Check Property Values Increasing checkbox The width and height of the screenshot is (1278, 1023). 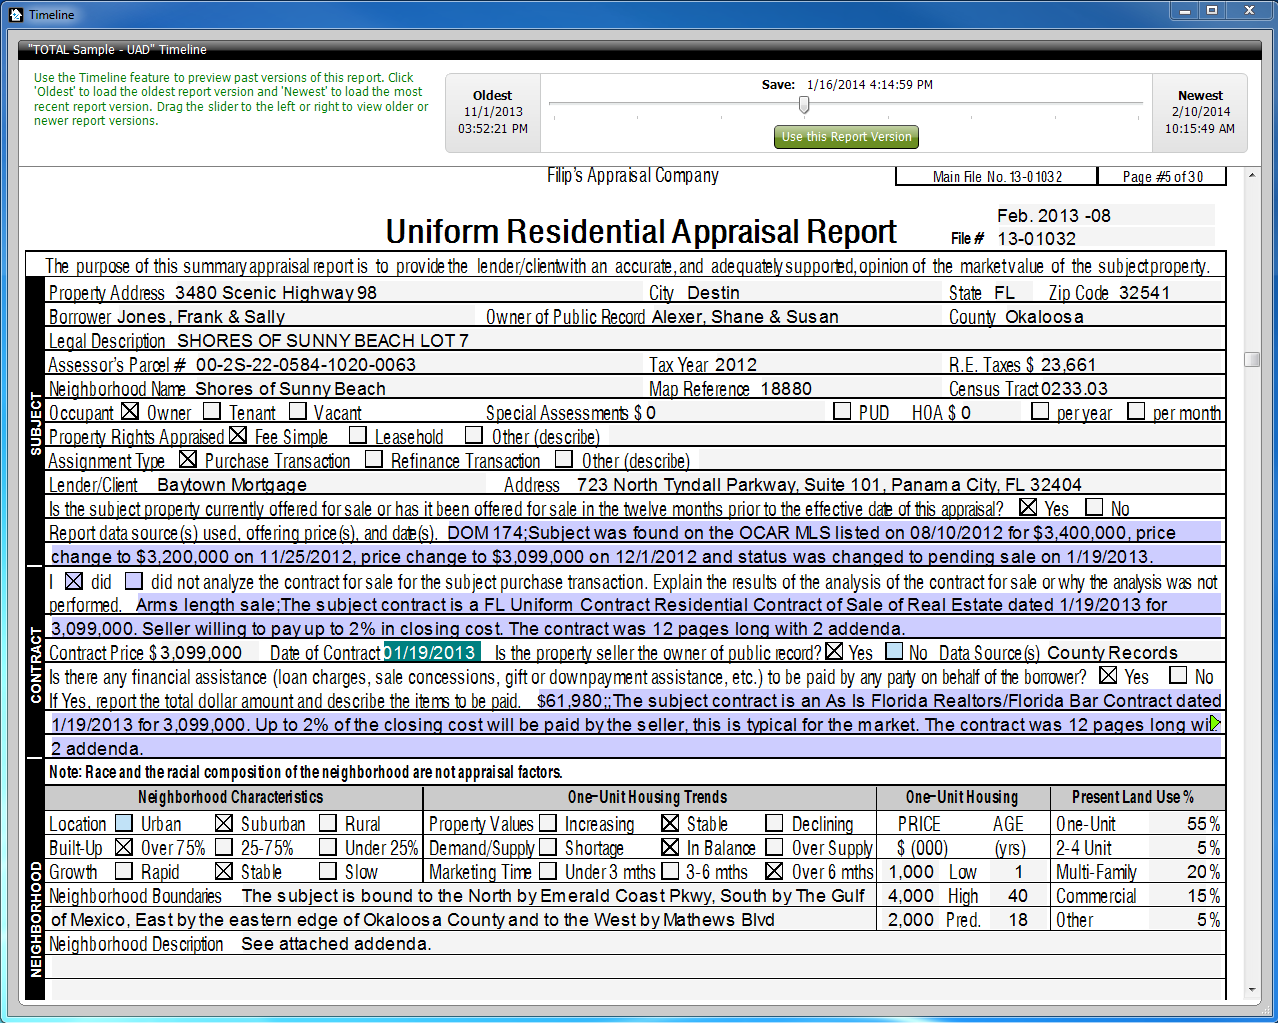548,823
